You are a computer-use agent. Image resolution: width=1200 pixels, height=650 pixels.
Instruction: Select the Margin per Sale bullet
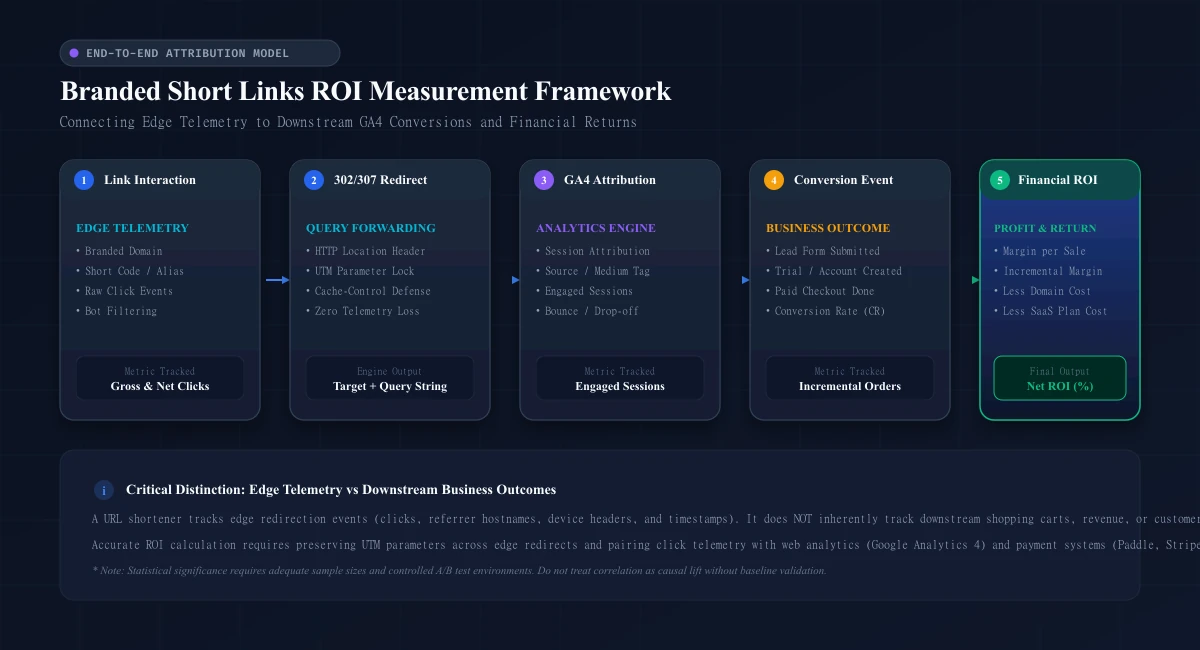[1040, 251]
